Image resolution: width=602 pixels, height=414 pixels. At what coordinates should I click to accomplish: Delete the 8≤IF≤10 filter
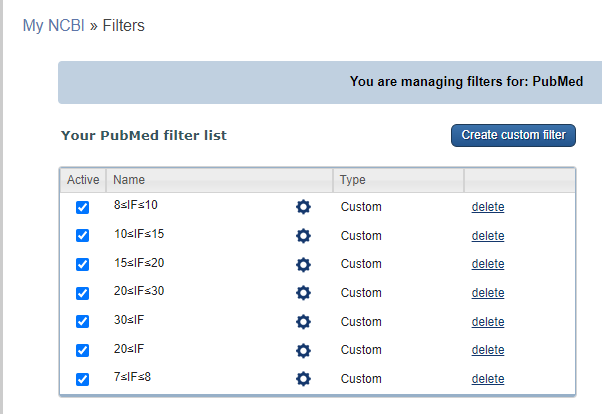pos(488,207)
